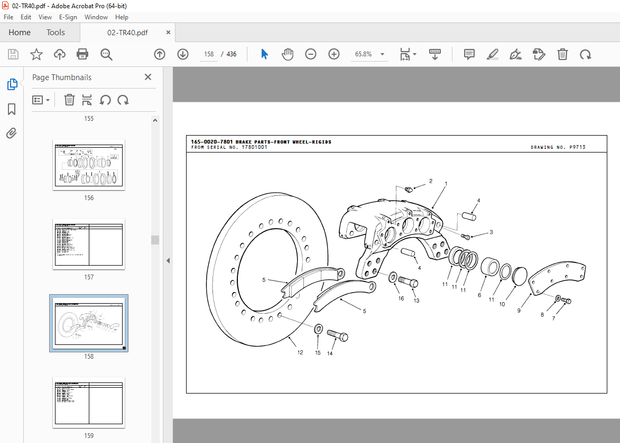
Task: Click the stamp/edit tool icon
Action: coord(539,54)
